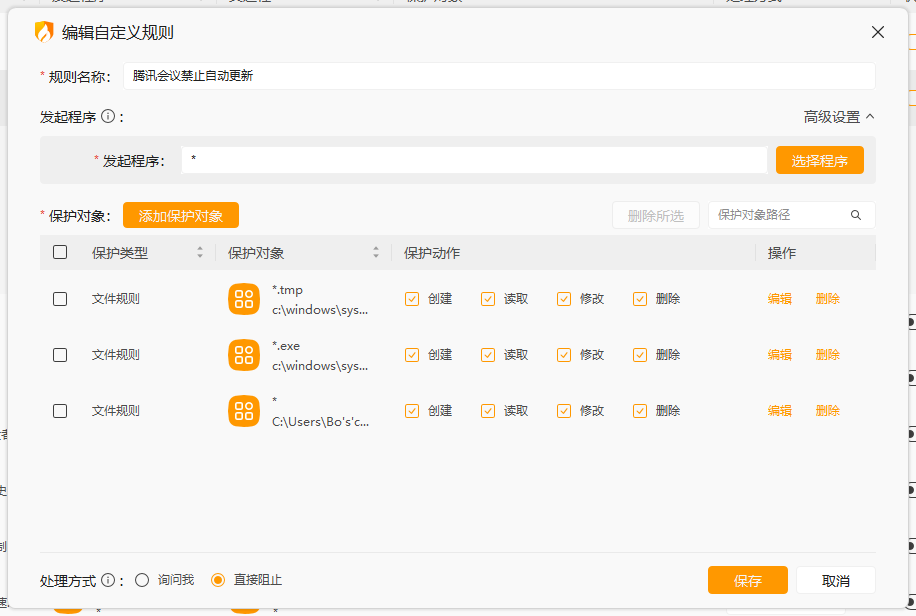The width and height of the screenshot is (916, 616).
Task: Click the info icon beside 发起程序
Action: [x=108, y=117]
